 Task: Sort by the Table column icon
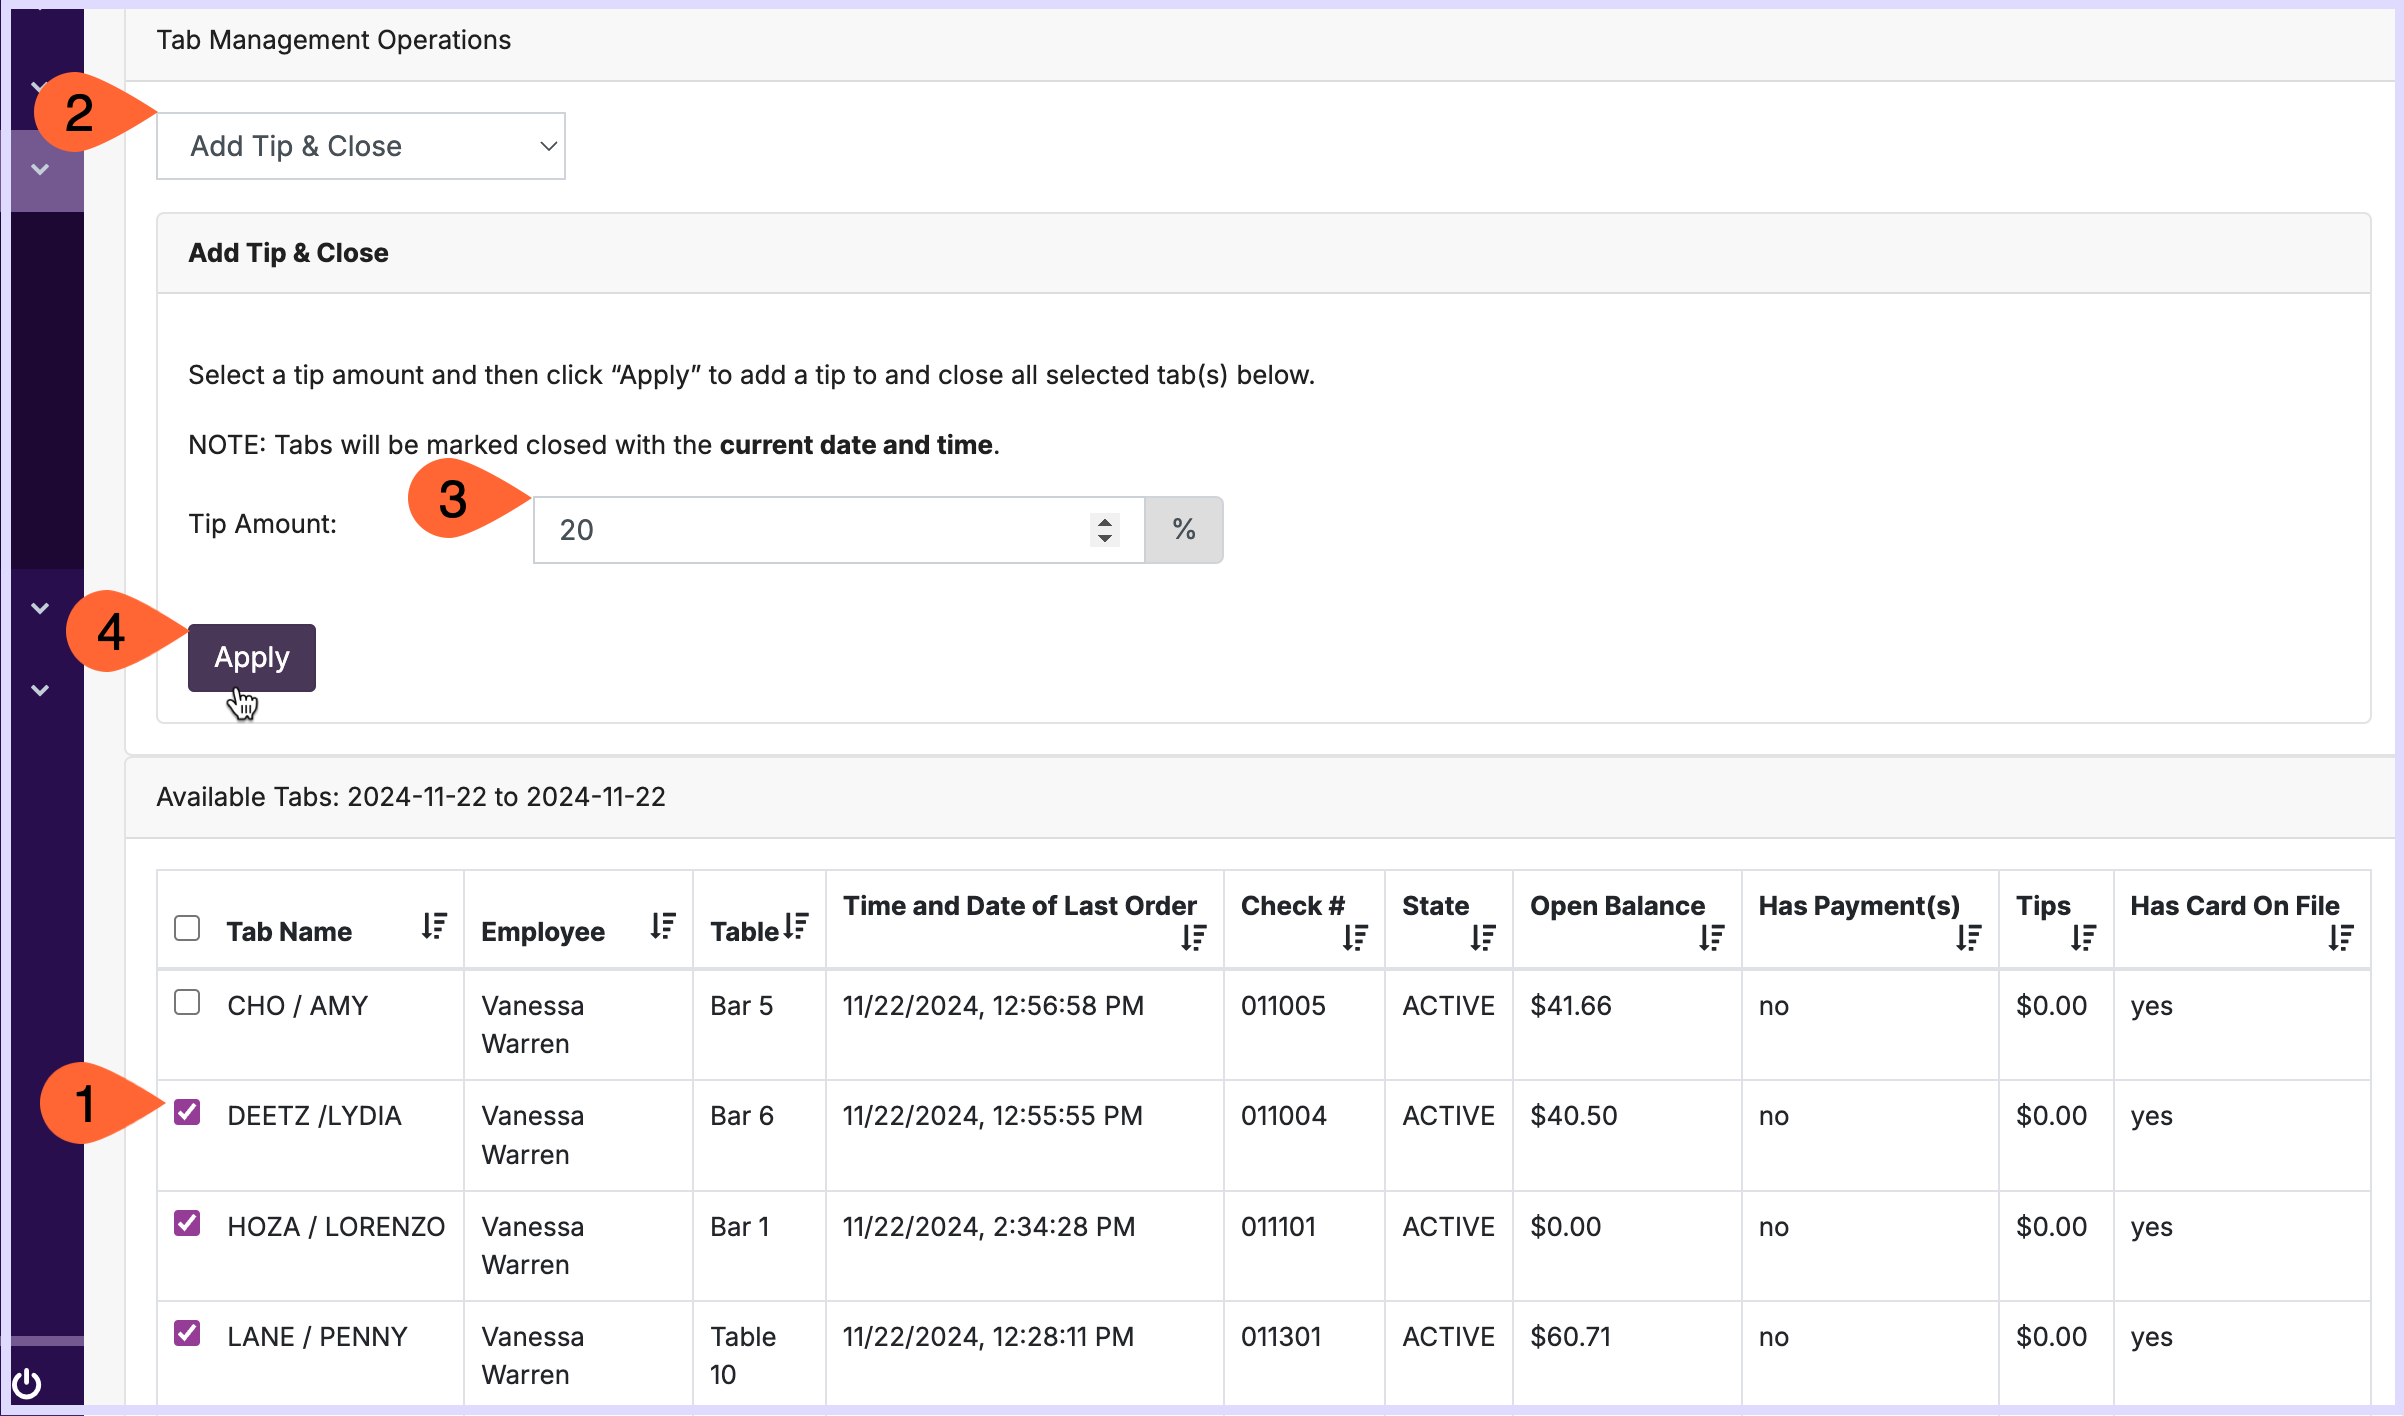pyautogui.click(x=796, y=926)
